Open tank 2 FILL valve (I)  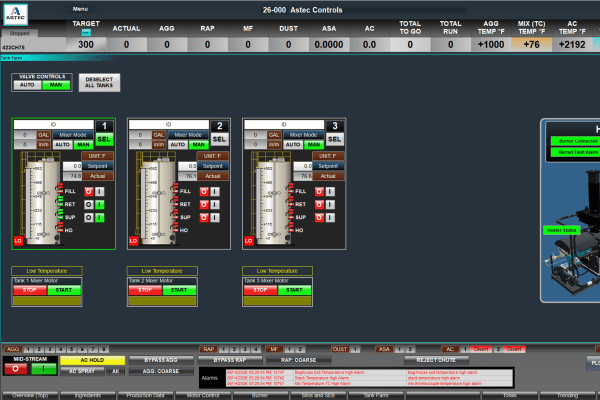[215, 192]
